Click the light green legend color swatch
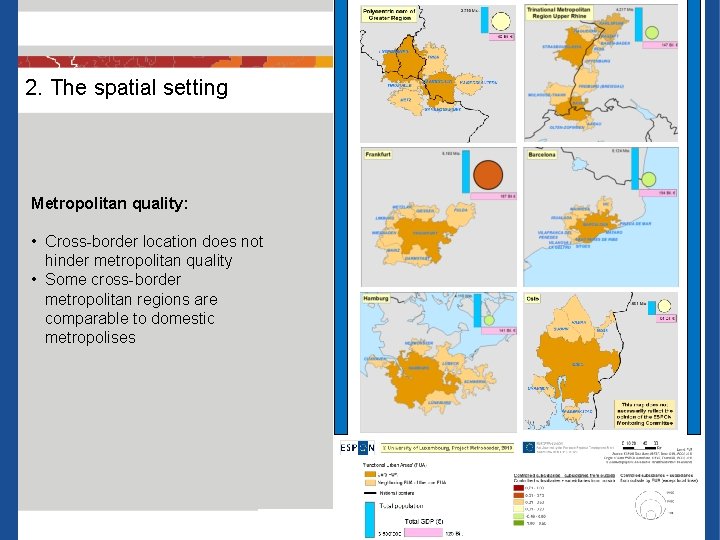 pos(518,517)
